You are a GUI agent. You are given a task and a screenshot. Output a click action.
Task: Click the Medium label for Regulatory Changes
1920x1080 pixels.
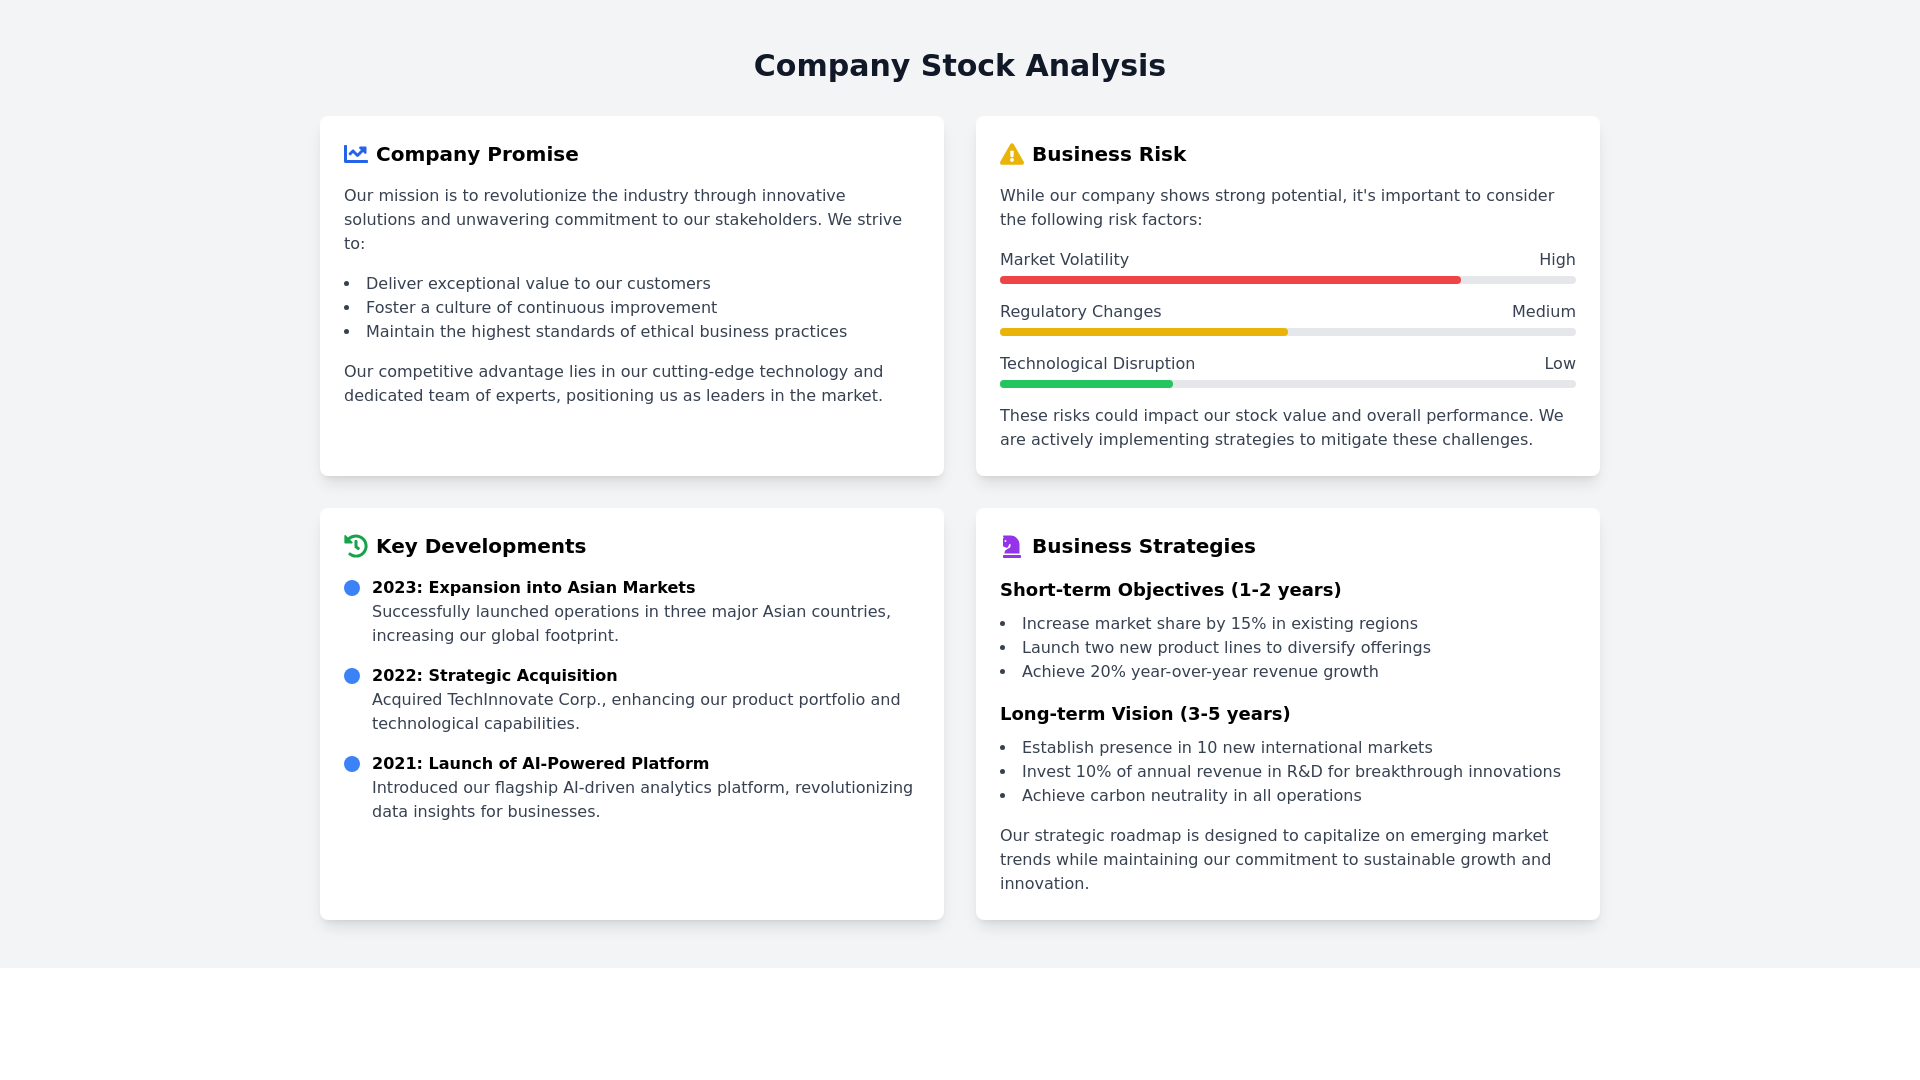pyautogui.click(x=1543, y=312)
